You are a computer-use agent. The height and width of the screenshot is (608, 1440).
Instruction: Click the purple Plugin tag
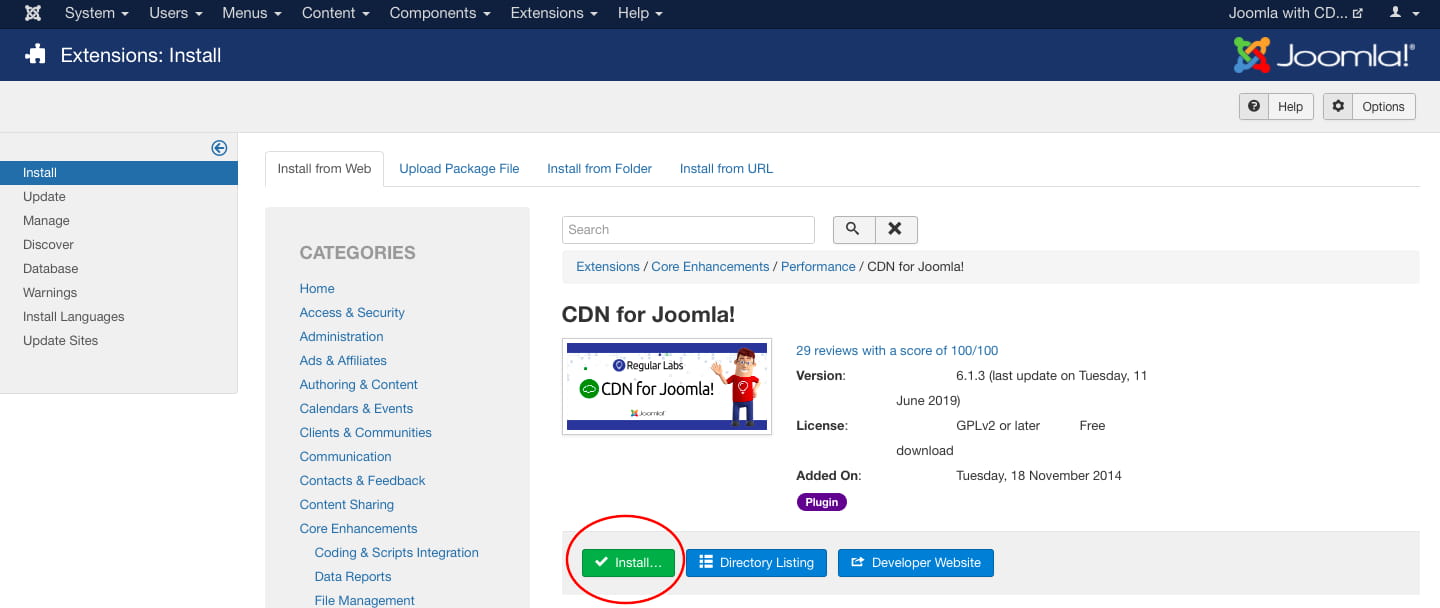point(822,502)
